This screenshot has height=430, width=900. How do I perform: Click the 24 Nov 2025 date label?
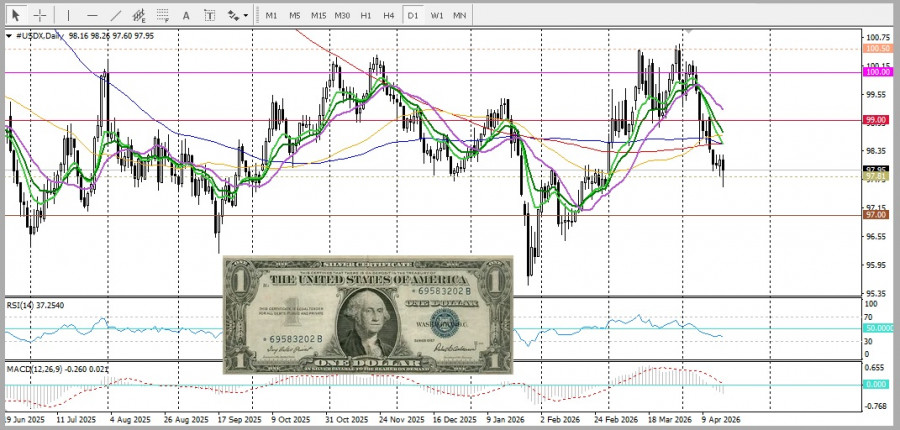[404, 419]
